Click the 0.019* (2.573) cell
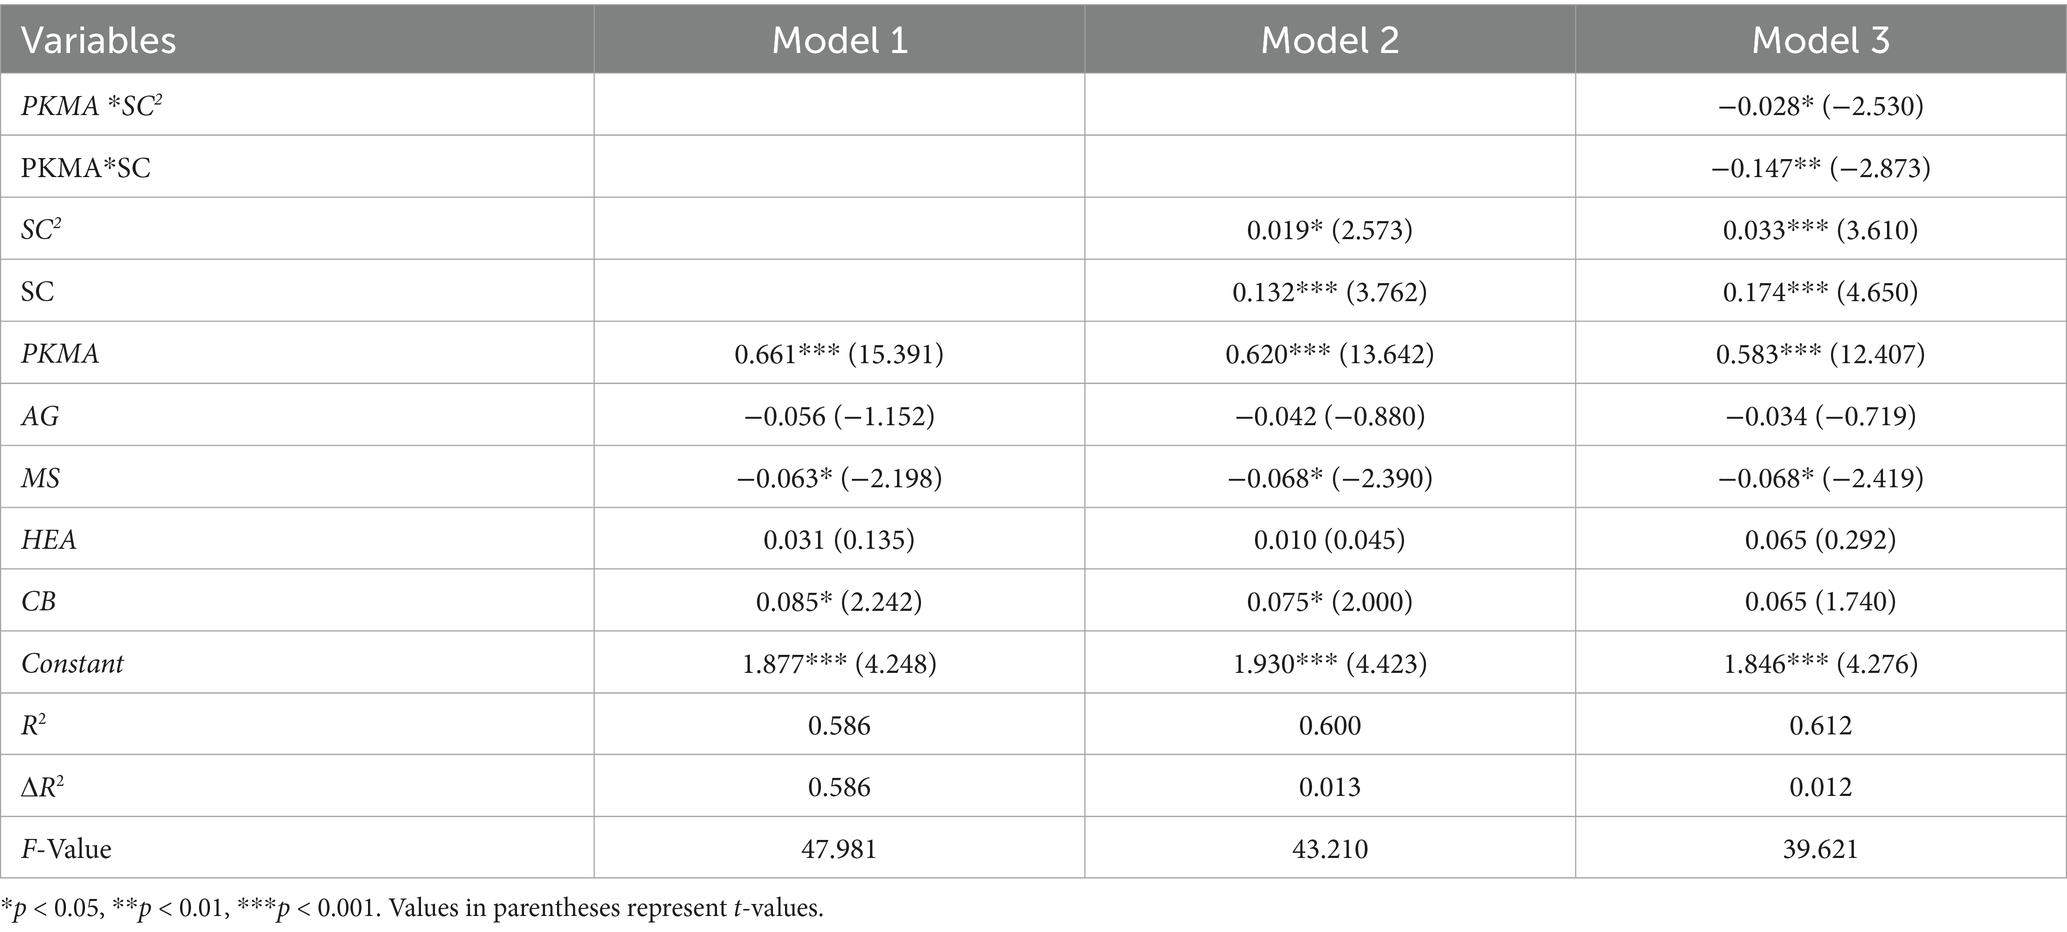This screenshot has width=2067, height=932. pyautogui.click(x=1329, y=230)
